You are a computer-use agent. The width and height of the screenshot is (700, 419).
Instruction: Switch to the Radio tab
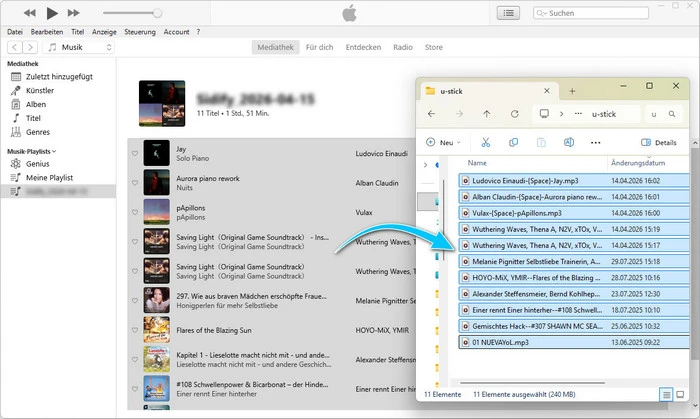tap(403, 47)
